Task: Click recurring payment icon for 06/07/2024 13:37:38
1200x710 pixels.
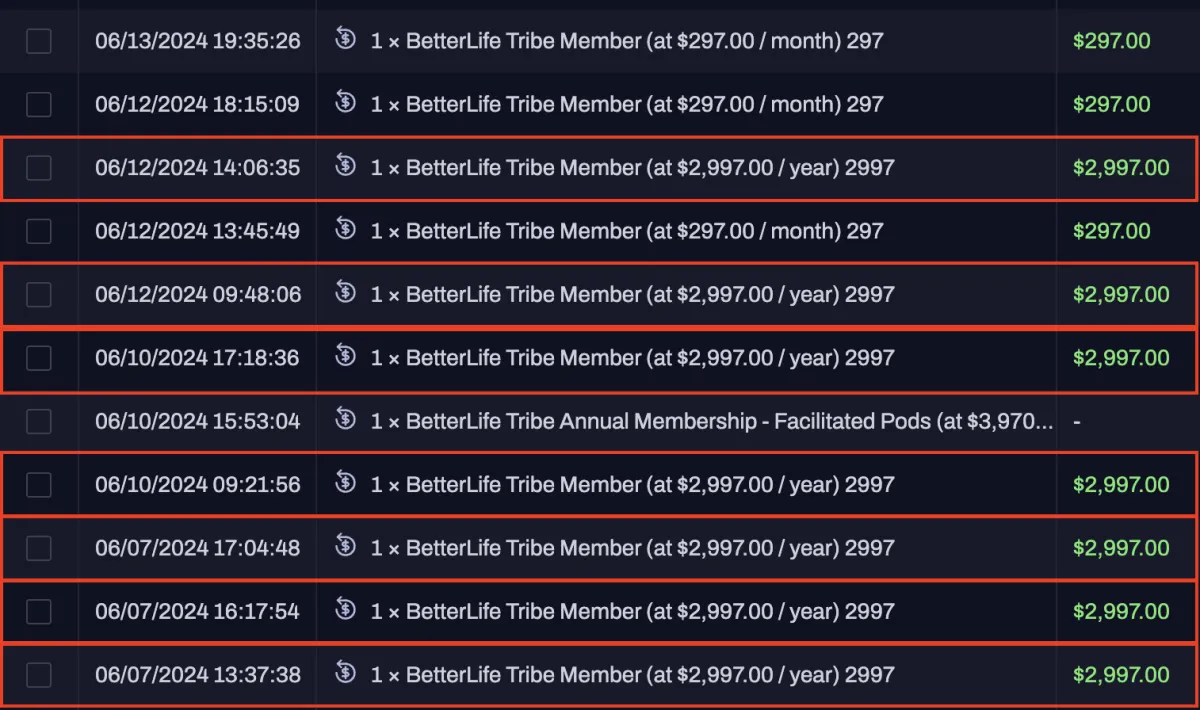Action: (346, 673)
